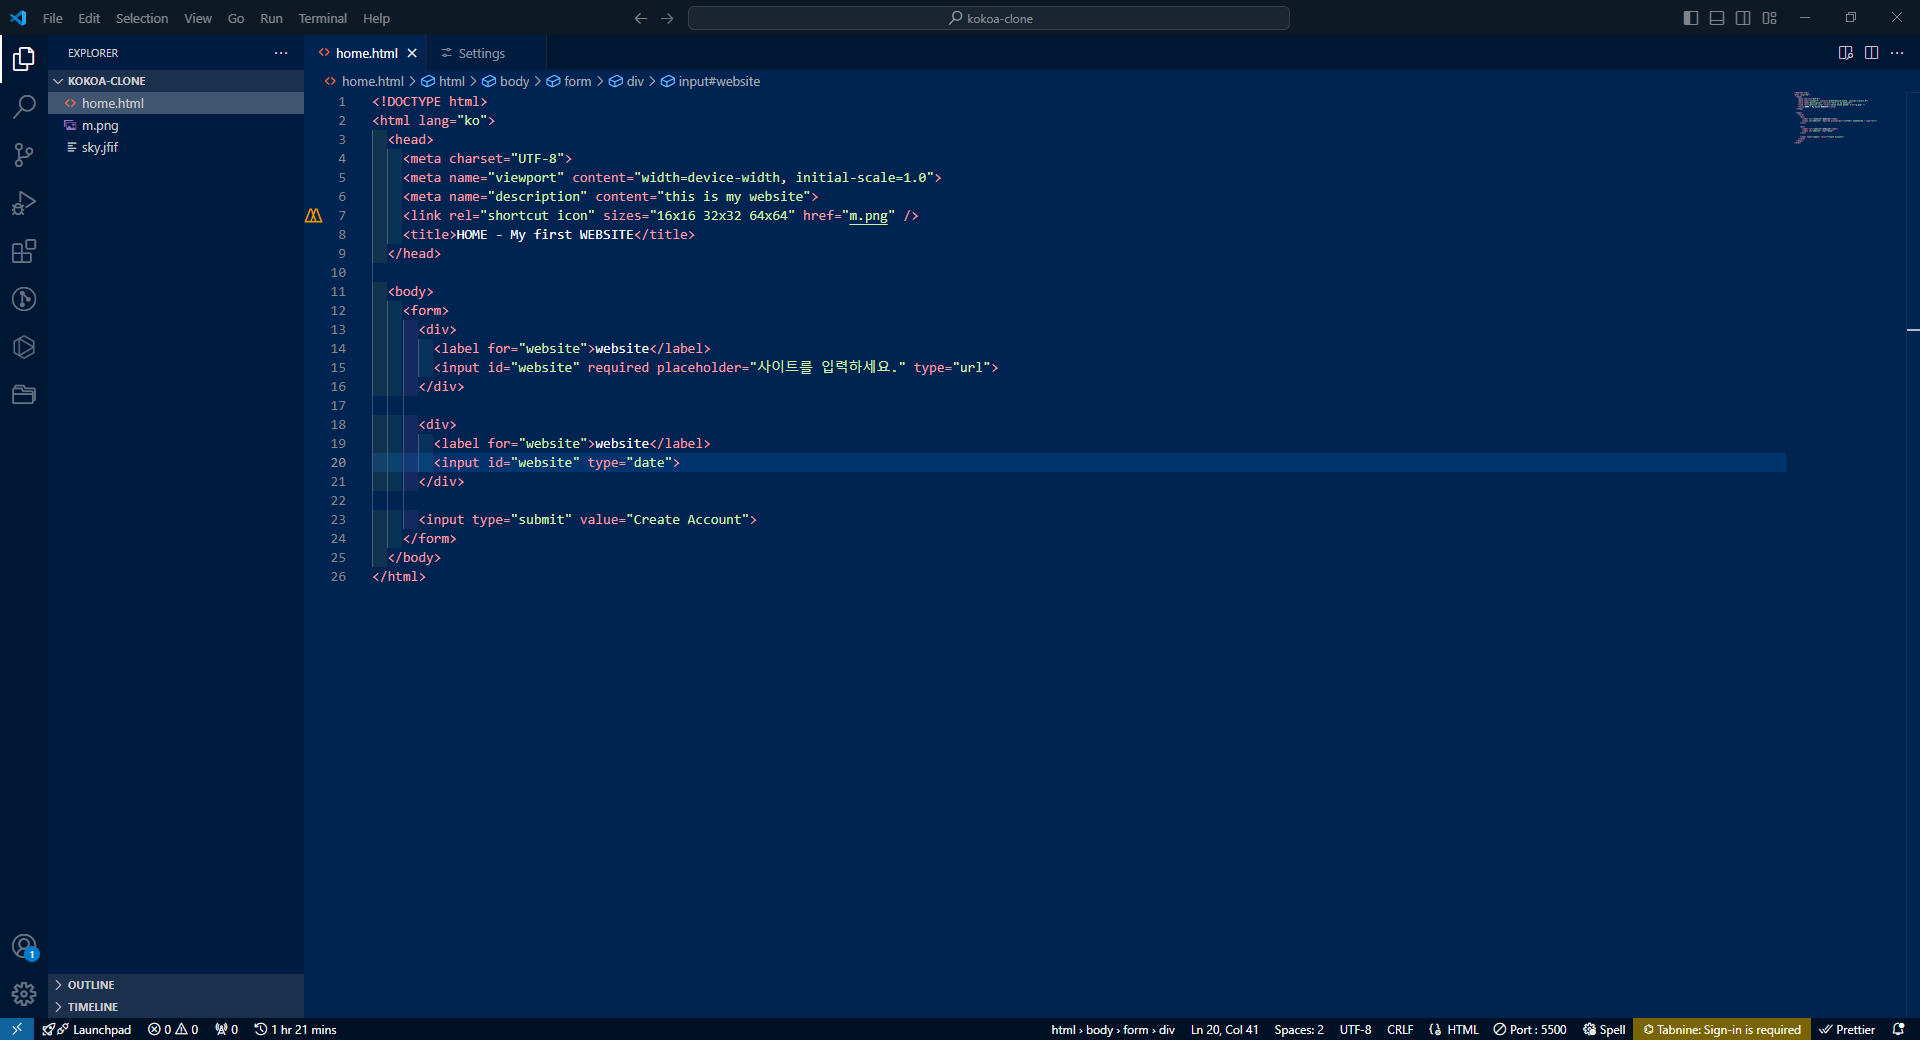Open the preview icon in editor actions
The width and height of the screenshot is (1920, 1040).
(1846, 53)
